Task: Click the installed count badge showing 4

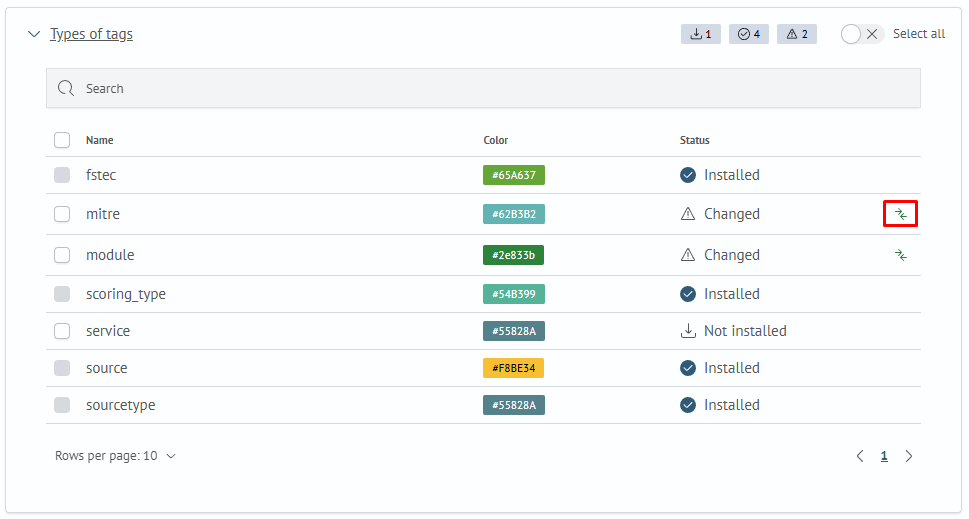Action: point(748,34)
